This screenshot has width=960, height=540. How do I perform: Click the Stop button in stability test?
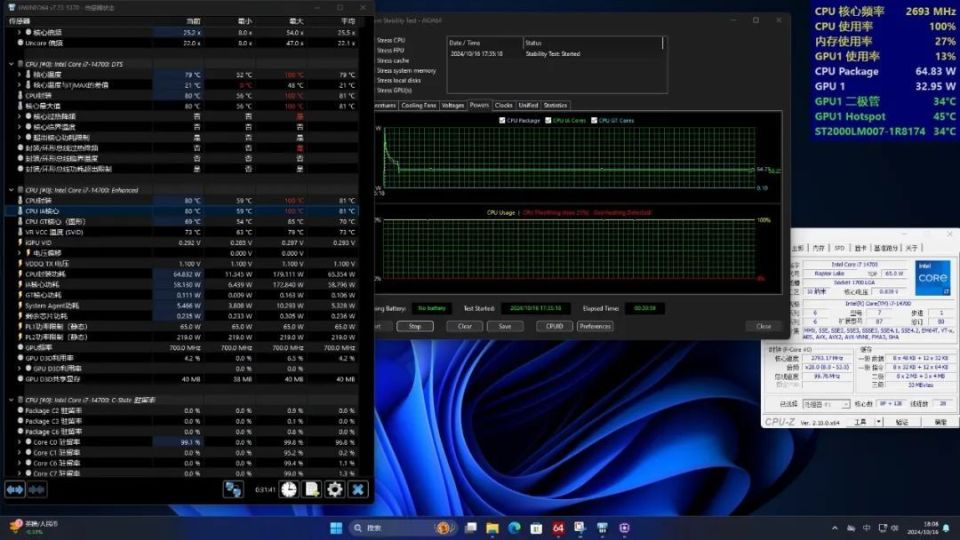[x=414, y=326]
